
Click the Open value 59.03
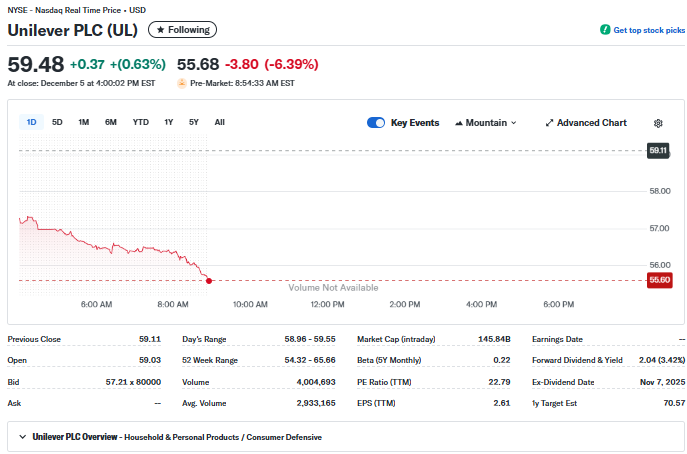click(150, 360)
